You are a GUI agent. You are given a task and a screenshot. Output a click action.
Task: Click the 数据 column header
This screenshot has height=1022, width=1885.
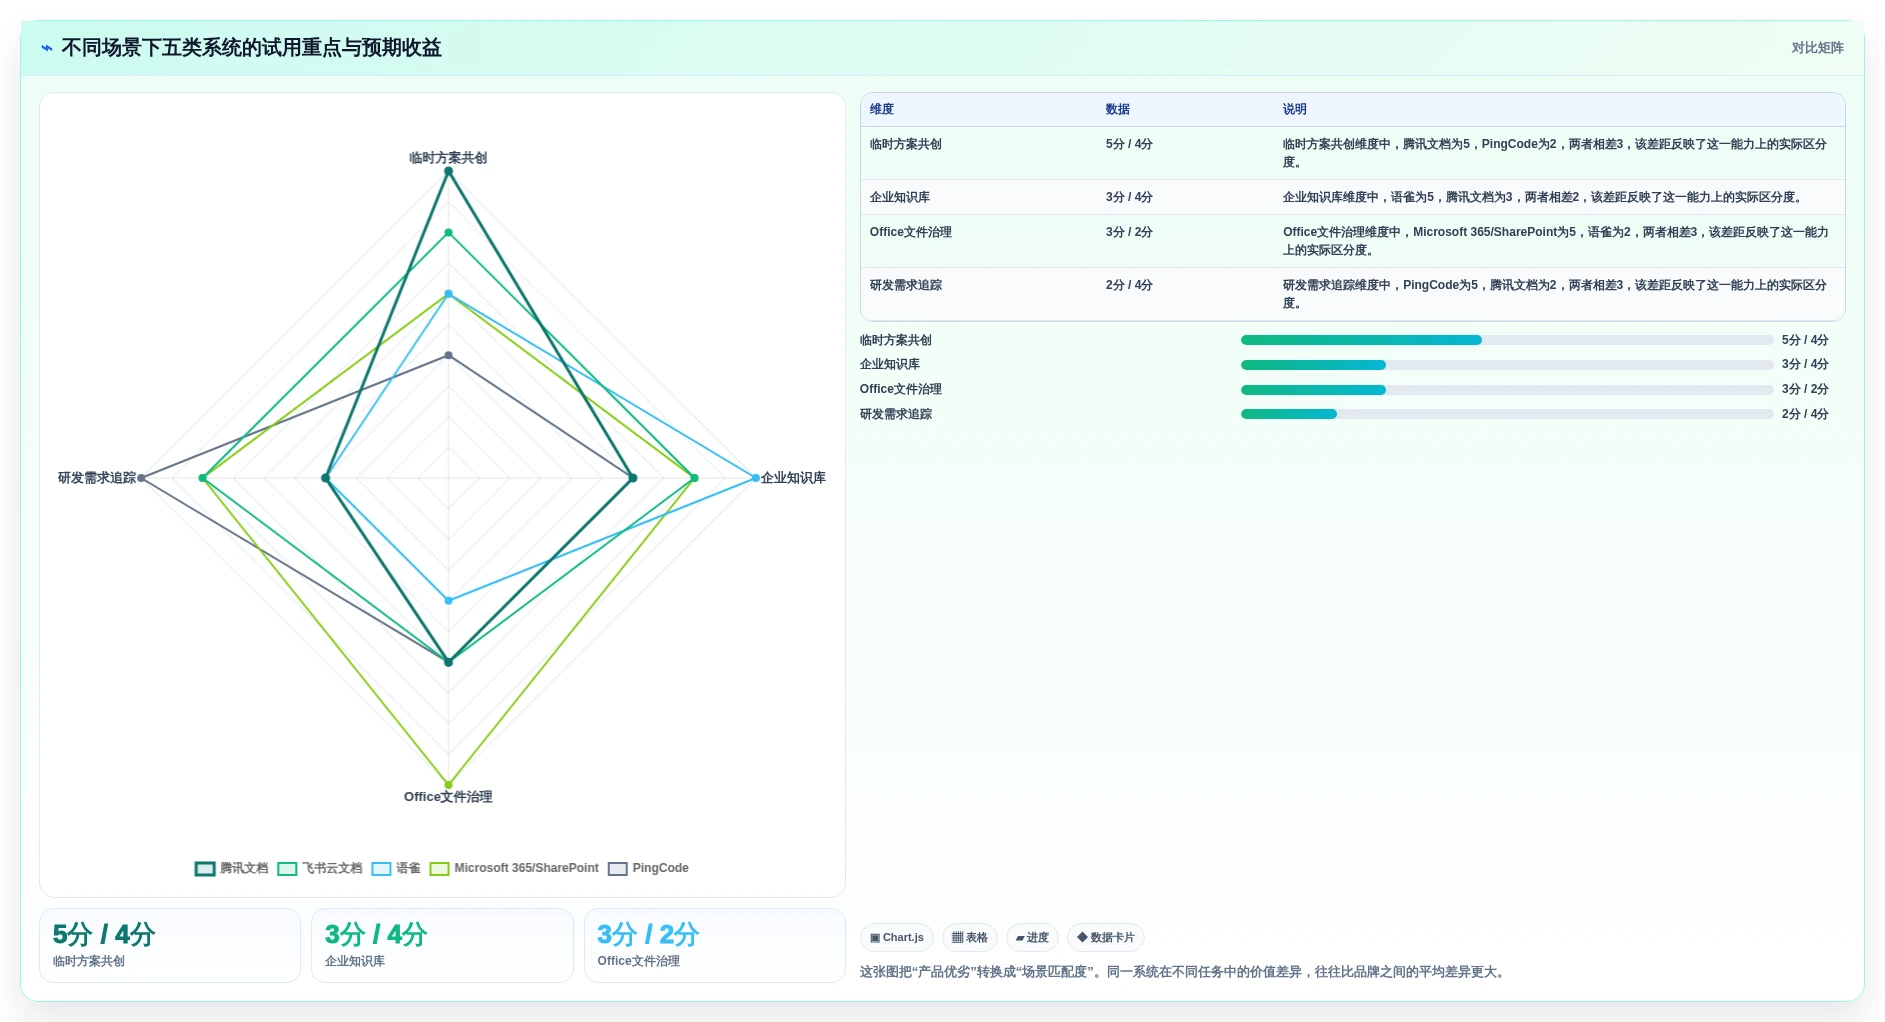point(1118,109)
